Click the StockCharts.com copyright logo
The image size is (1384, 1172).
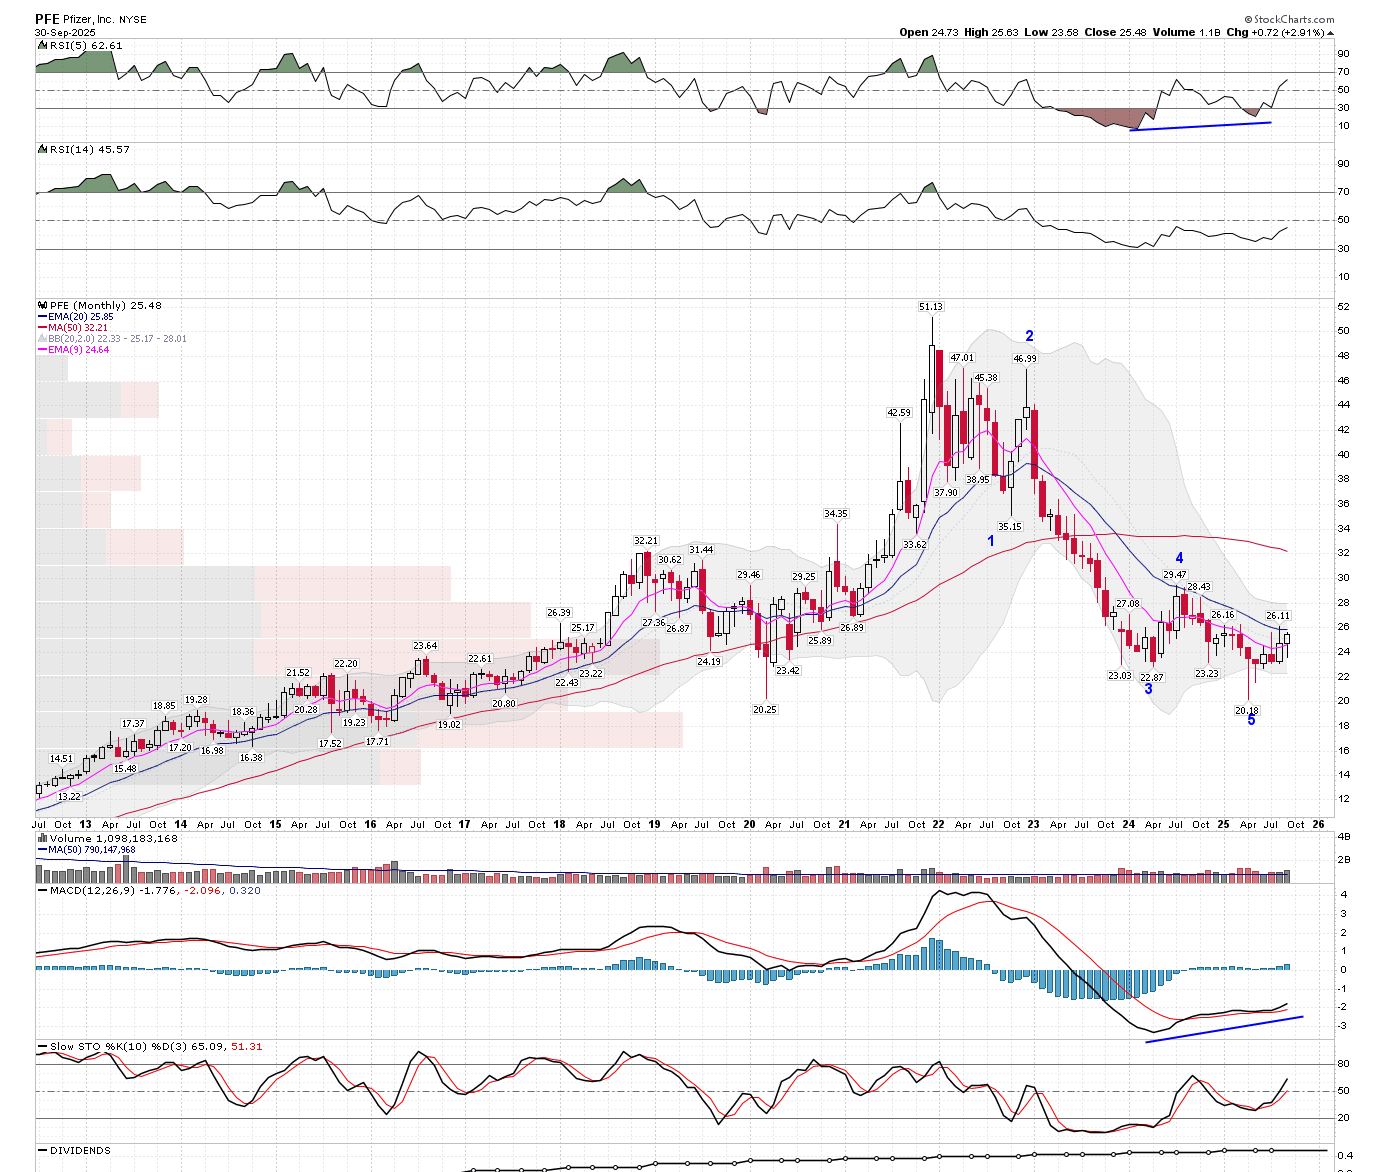(x=1289, y=19)
